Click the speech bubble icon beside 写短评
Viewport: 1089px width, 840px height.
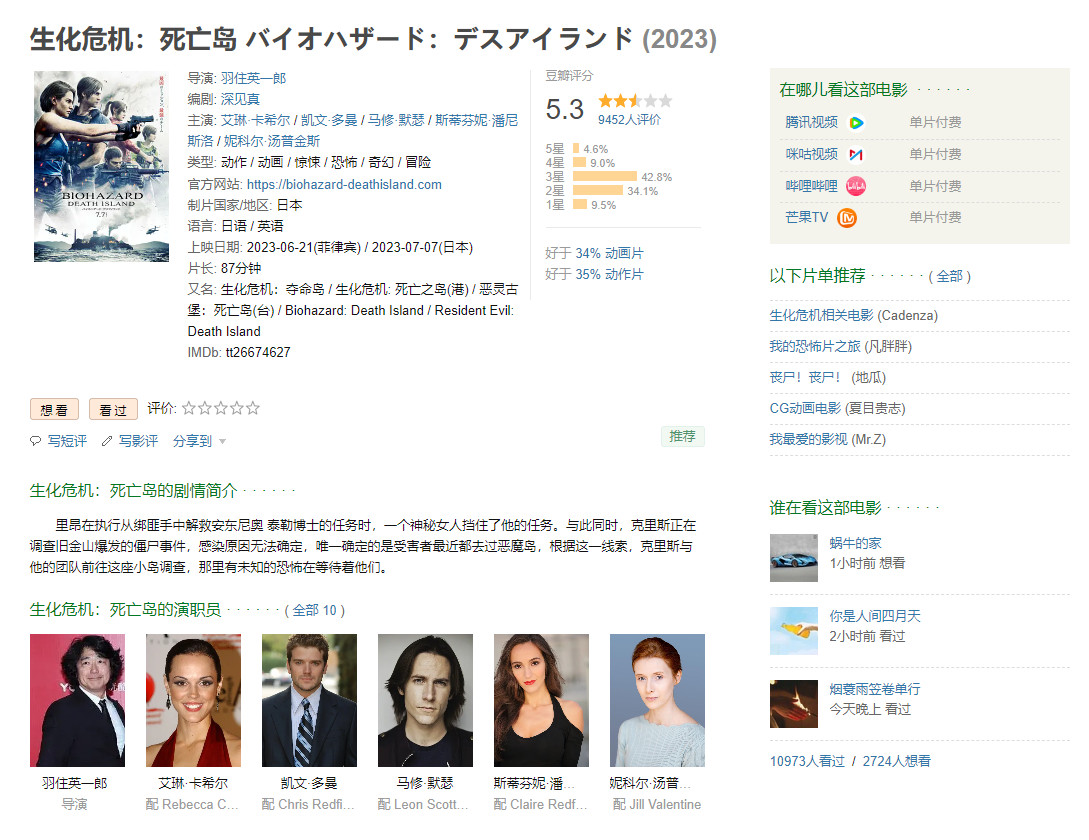click(x=36, y=441)
